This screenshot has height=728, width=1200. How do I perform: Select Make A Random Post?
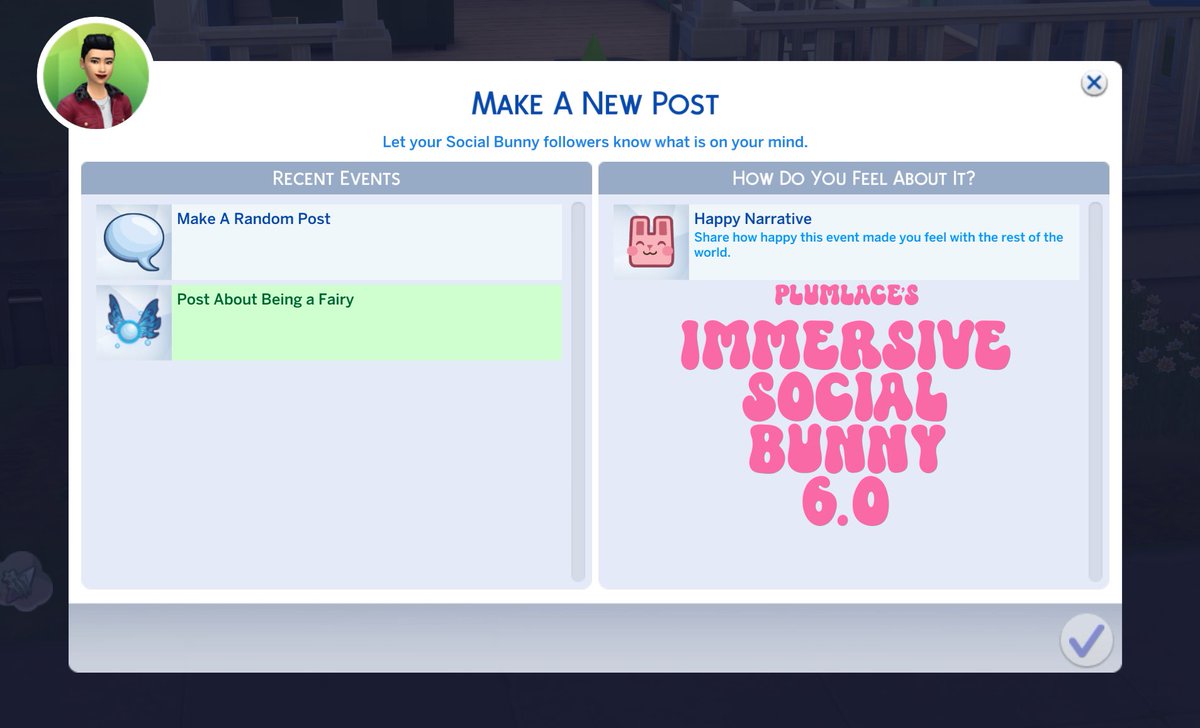pyautogui.click(x=329, y=242)
